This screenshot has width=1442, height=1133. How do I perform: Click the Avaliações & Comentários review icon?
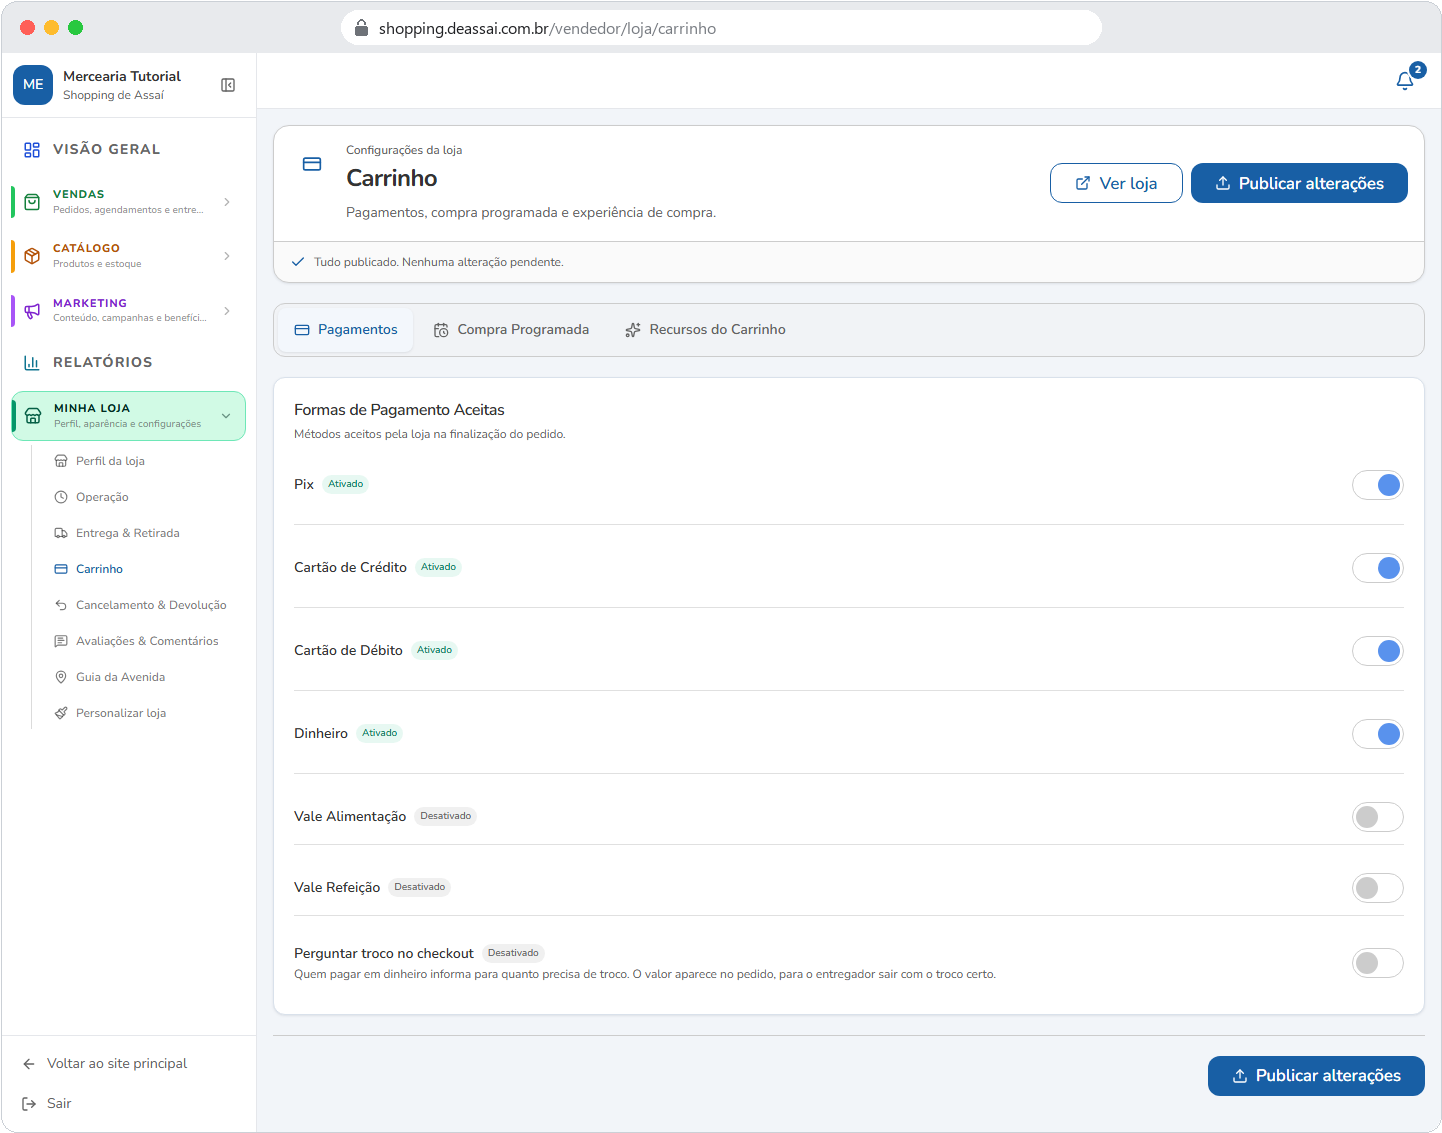61,641
